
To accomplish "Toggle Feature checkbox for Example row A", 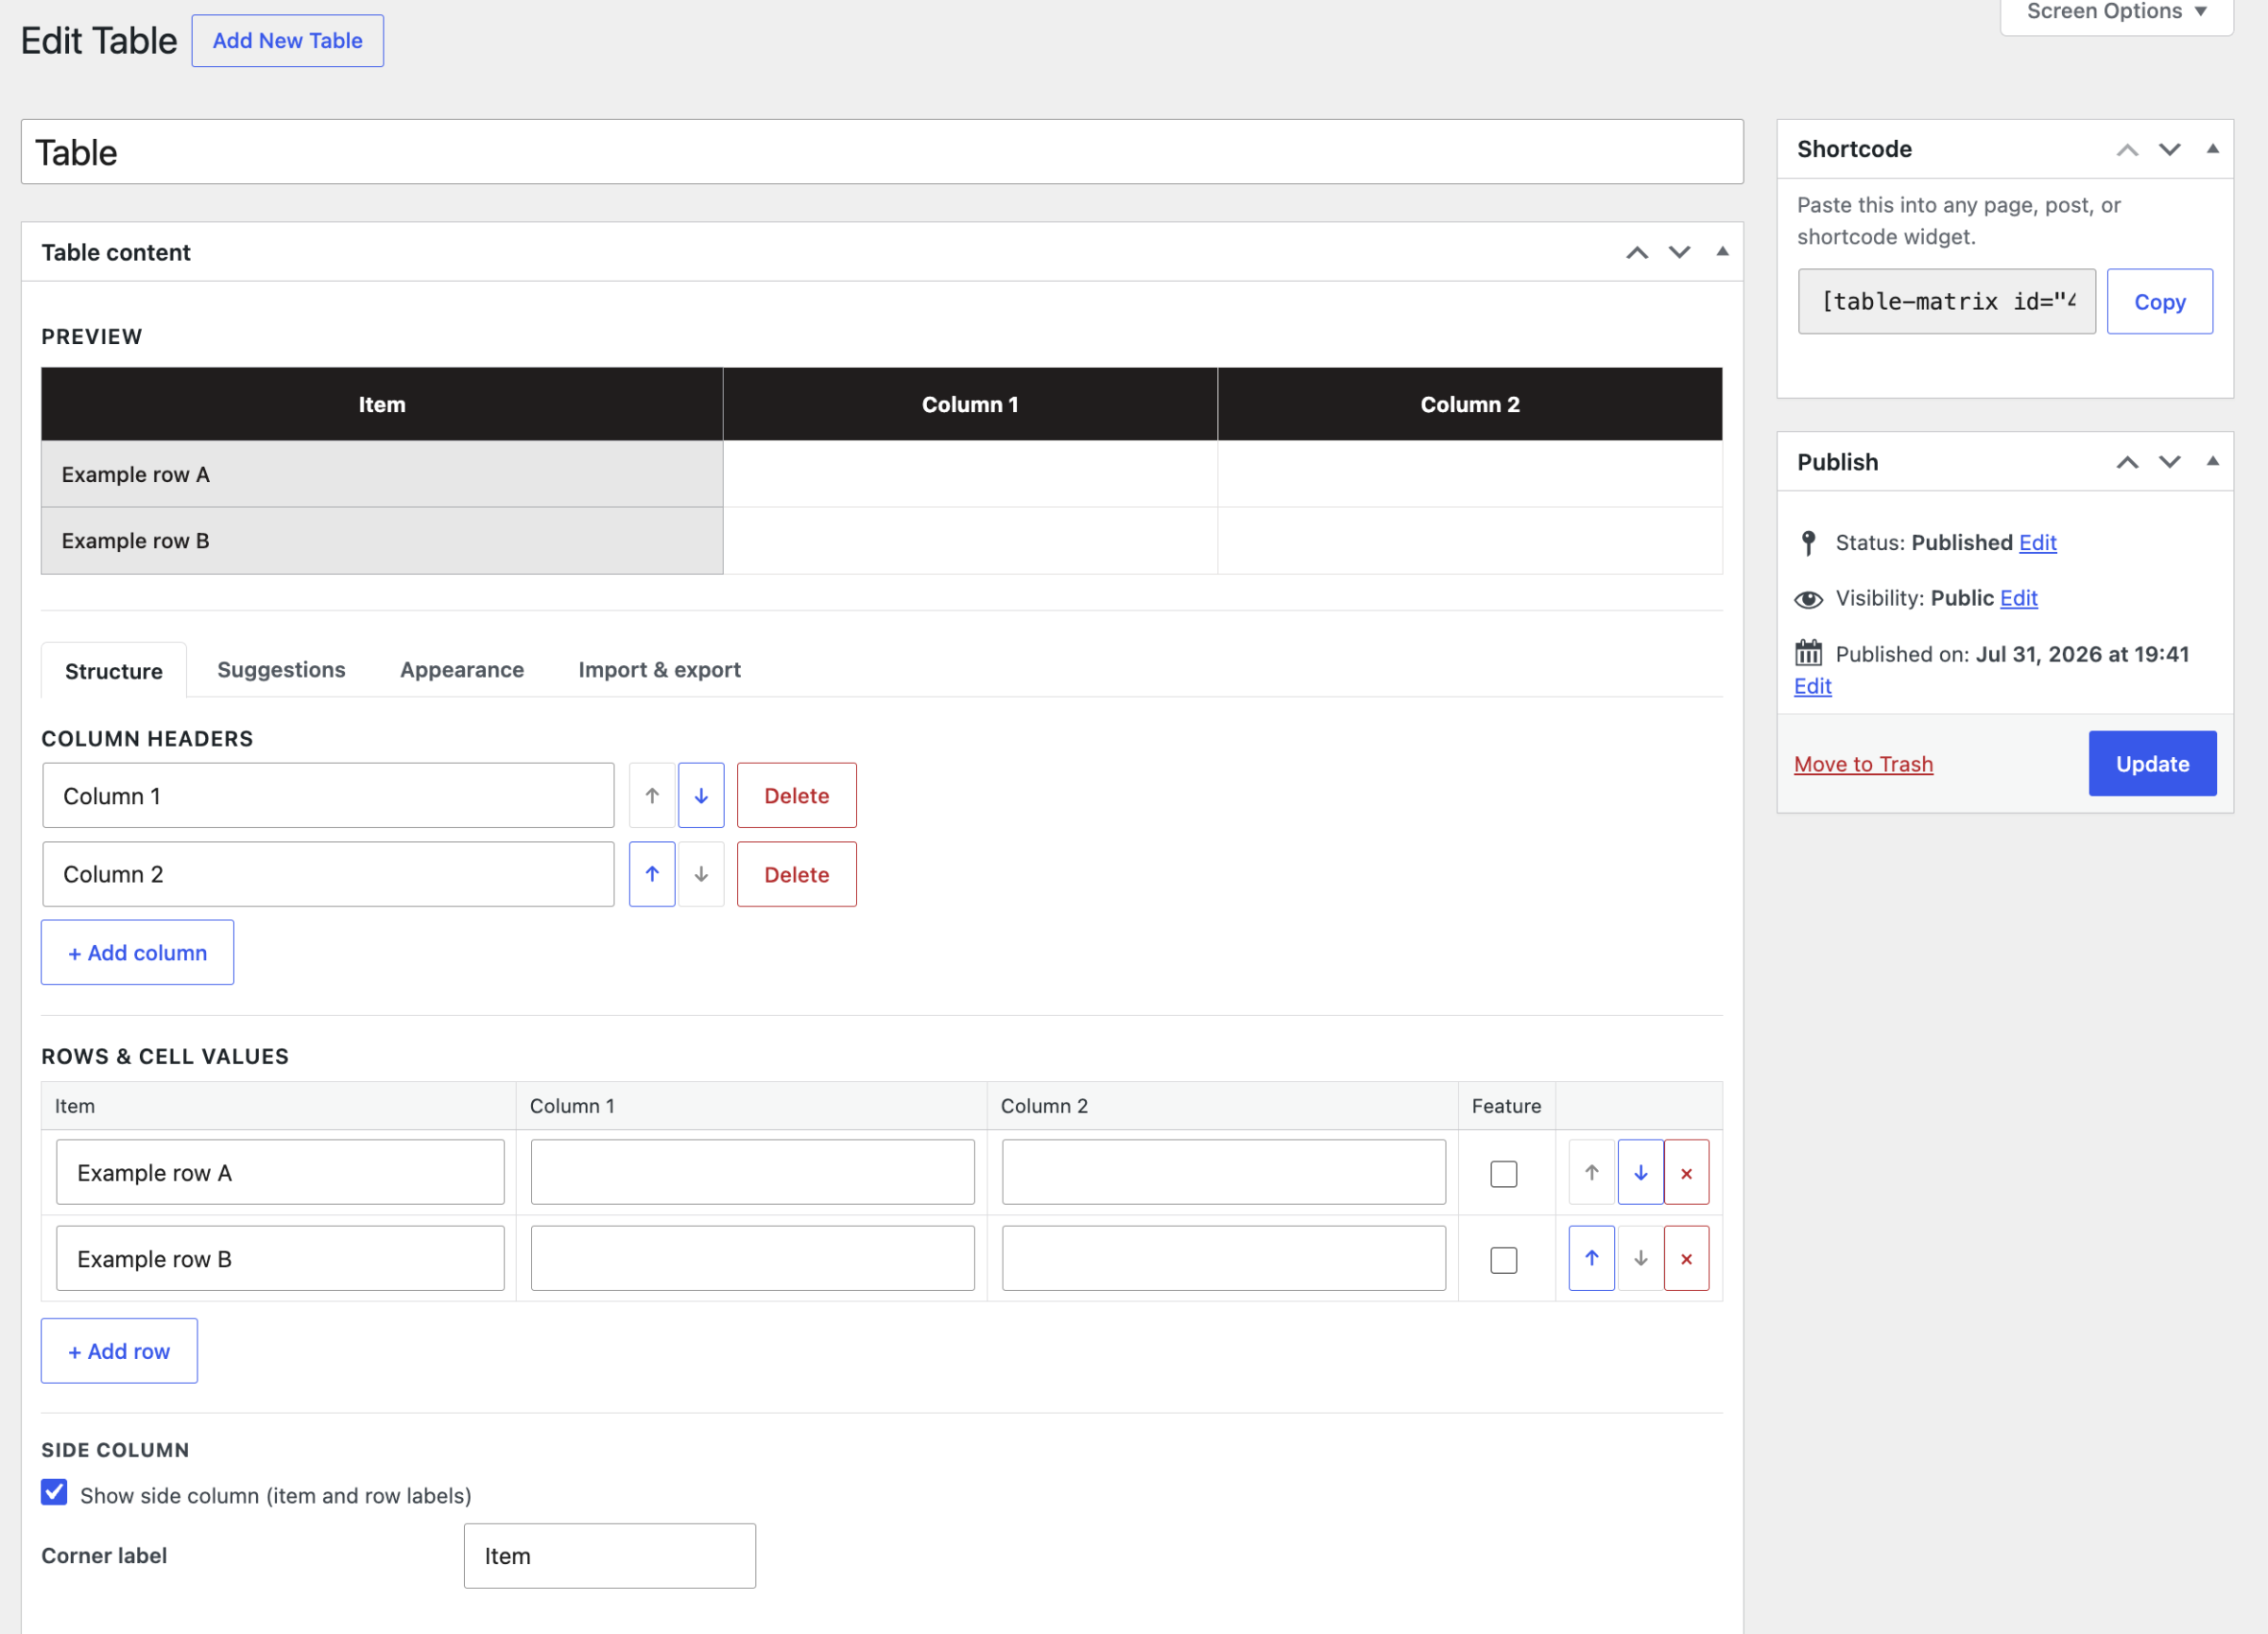I will pos(1503,1173).
